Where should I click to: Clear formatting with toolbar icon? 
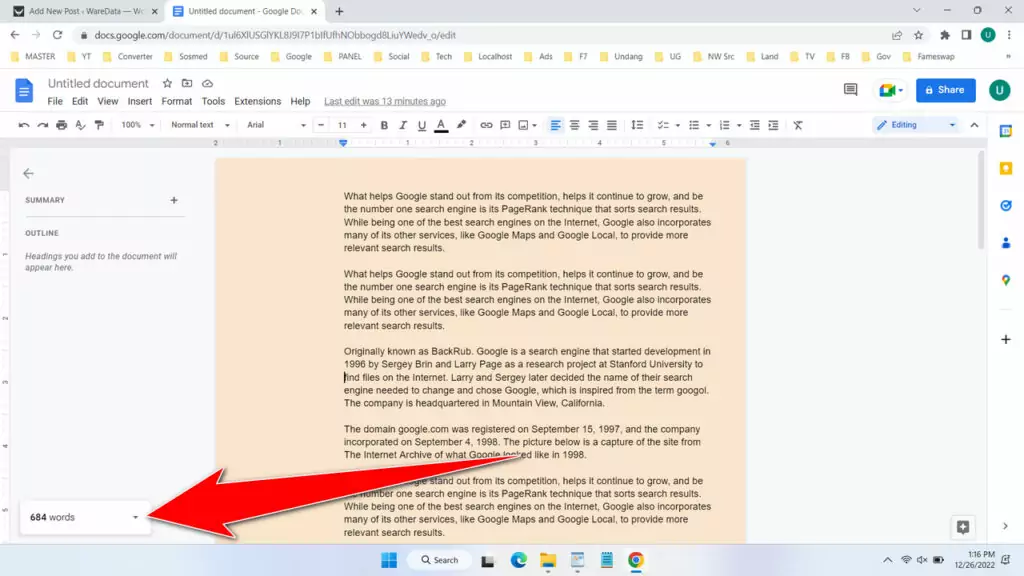click(x=798, y=125)
